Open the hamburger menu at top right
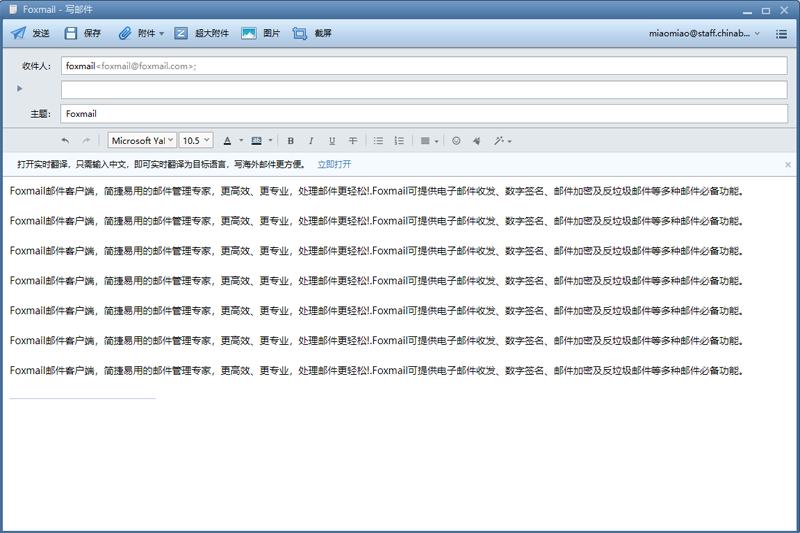The width and height of the screenshot is (800, 533). (x=782, y=33)
